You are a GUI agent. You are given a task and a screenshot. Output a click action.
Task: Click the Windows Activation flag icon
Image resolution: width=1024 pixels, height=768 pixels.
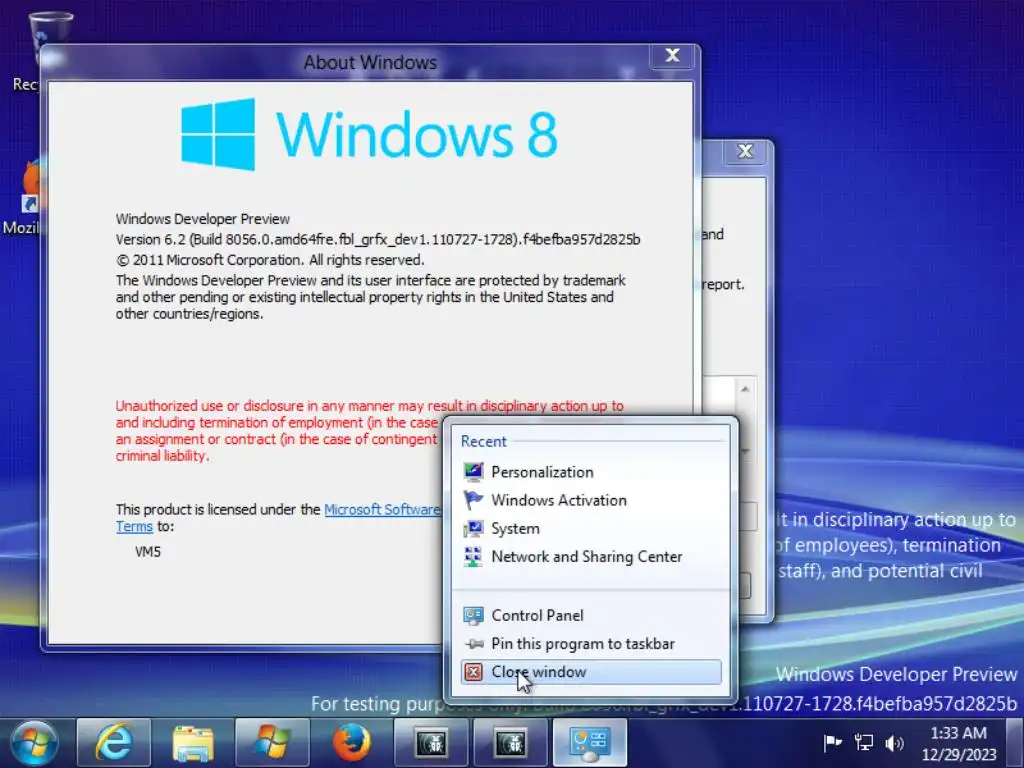(473, 500)
